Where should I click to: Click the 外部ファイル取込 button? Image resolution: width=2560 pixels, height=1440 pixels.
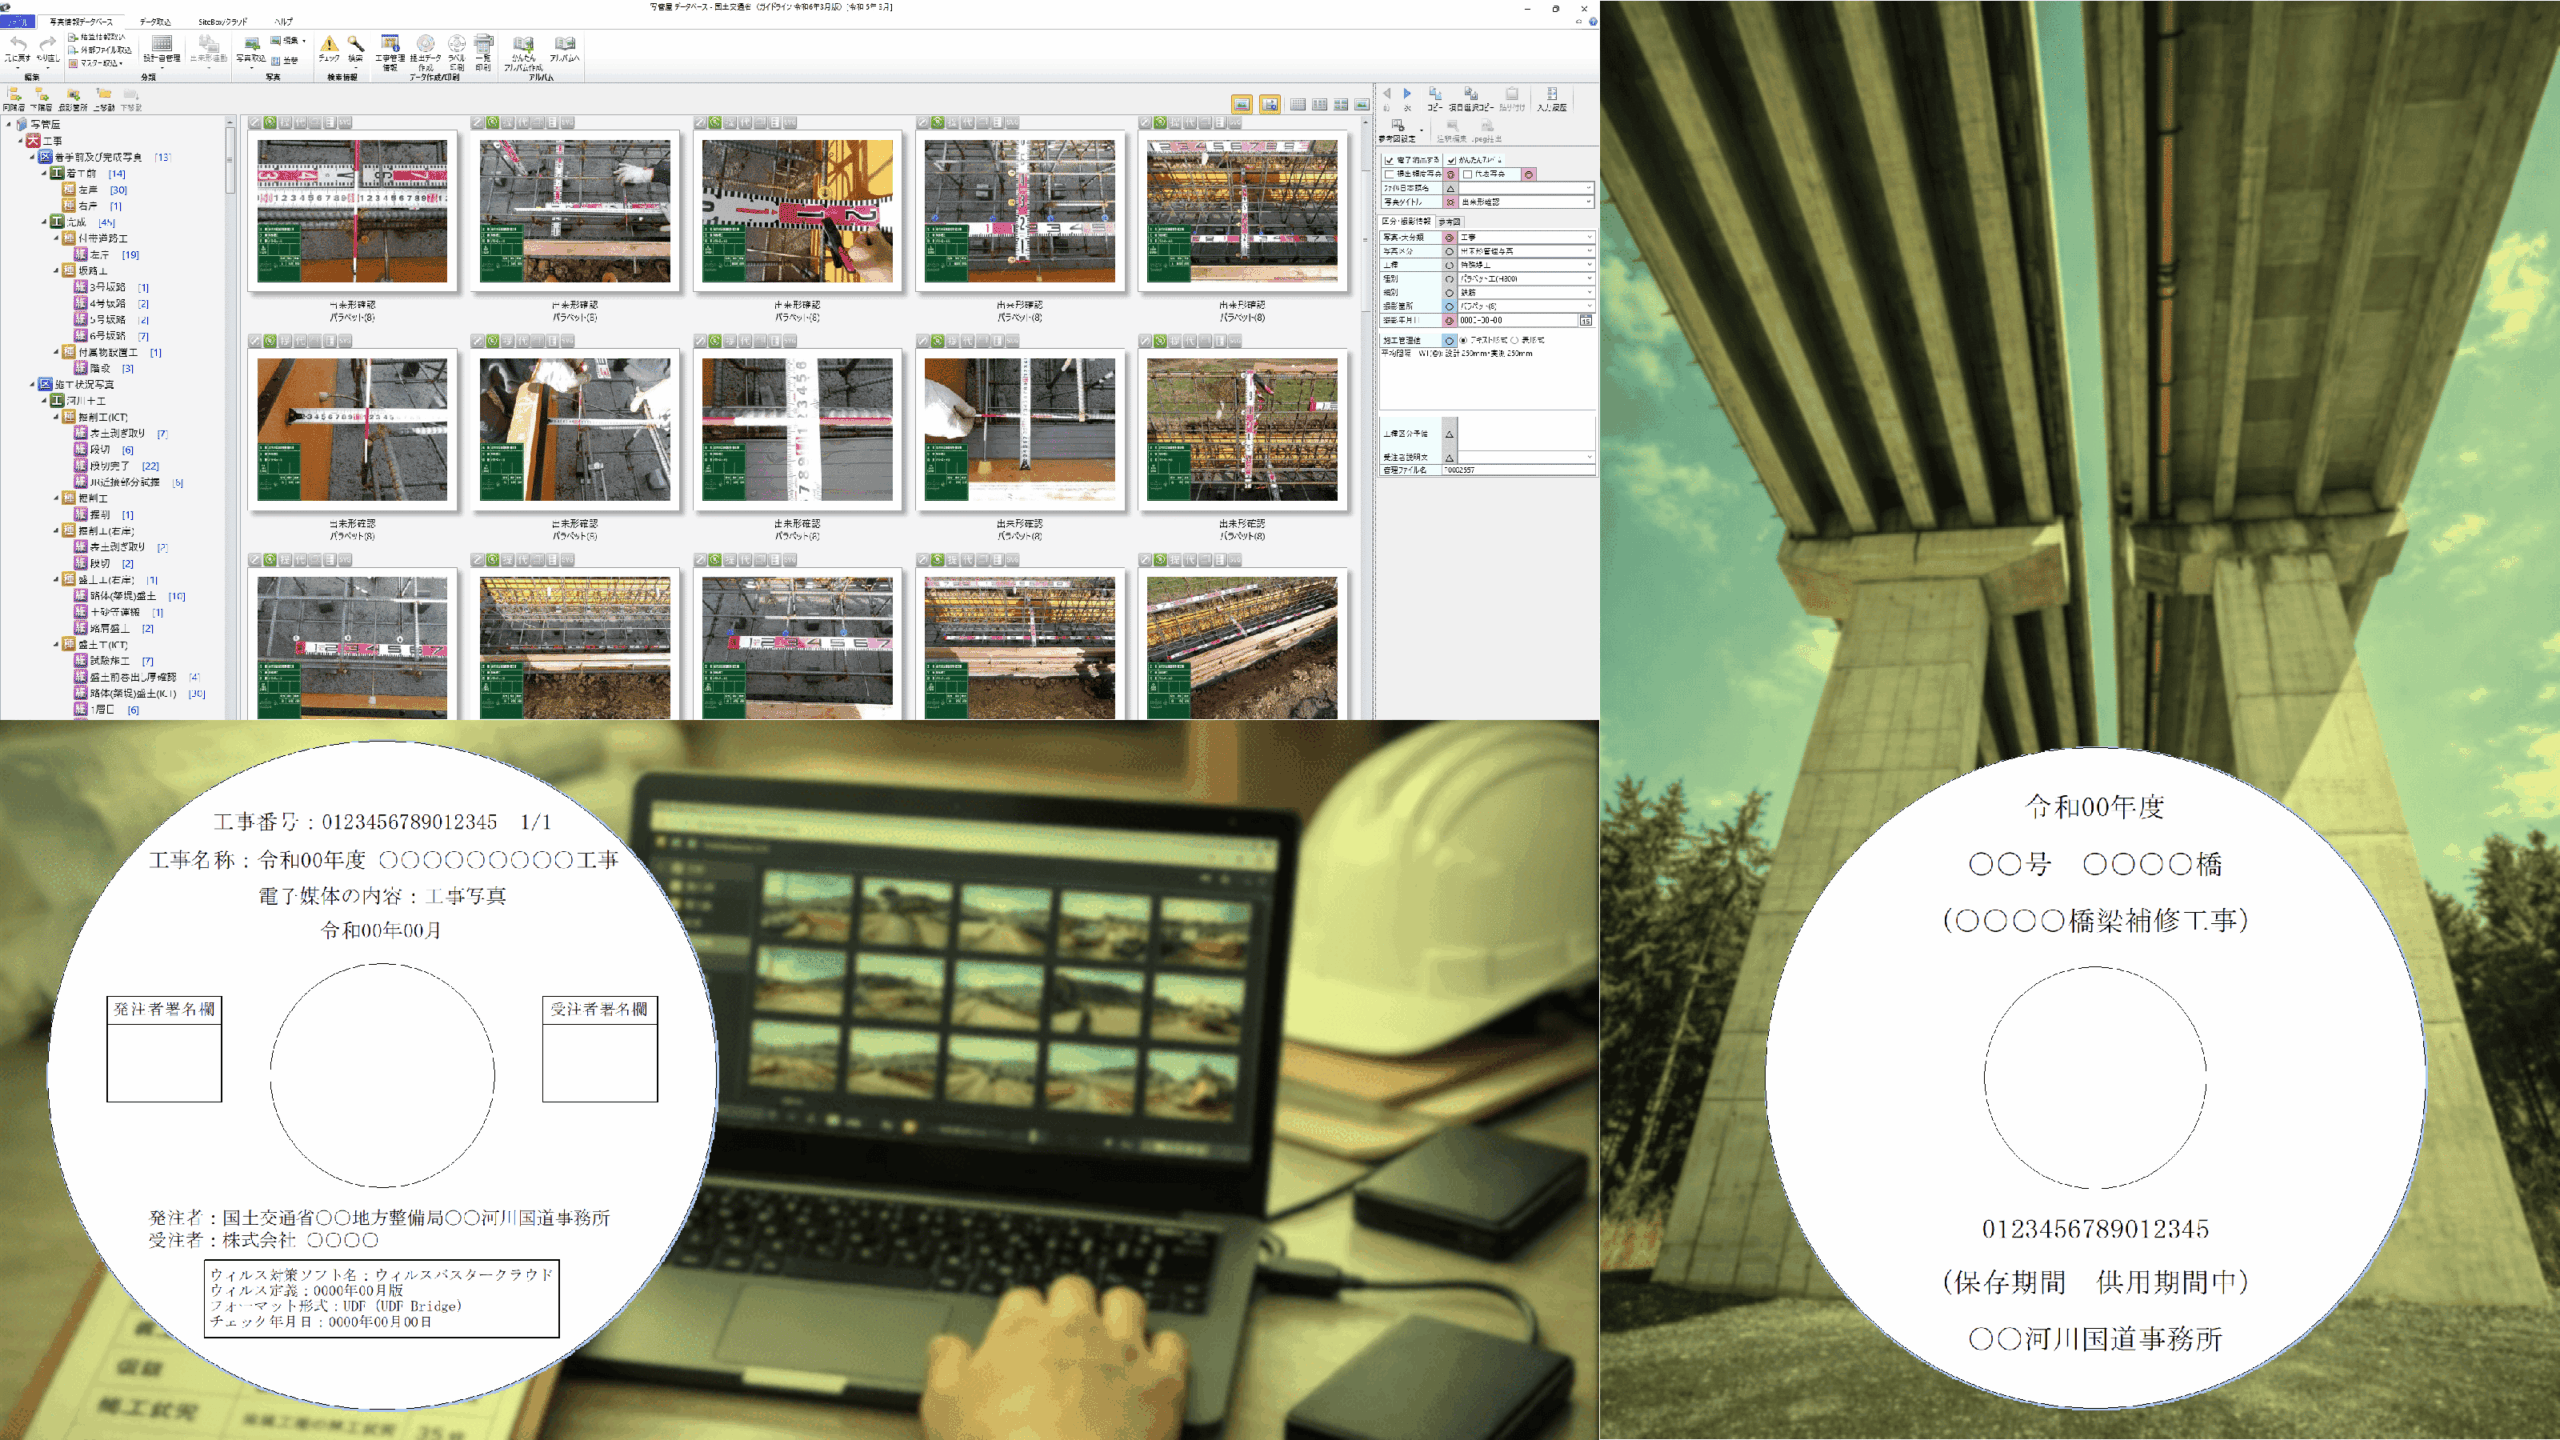(100, 50)
